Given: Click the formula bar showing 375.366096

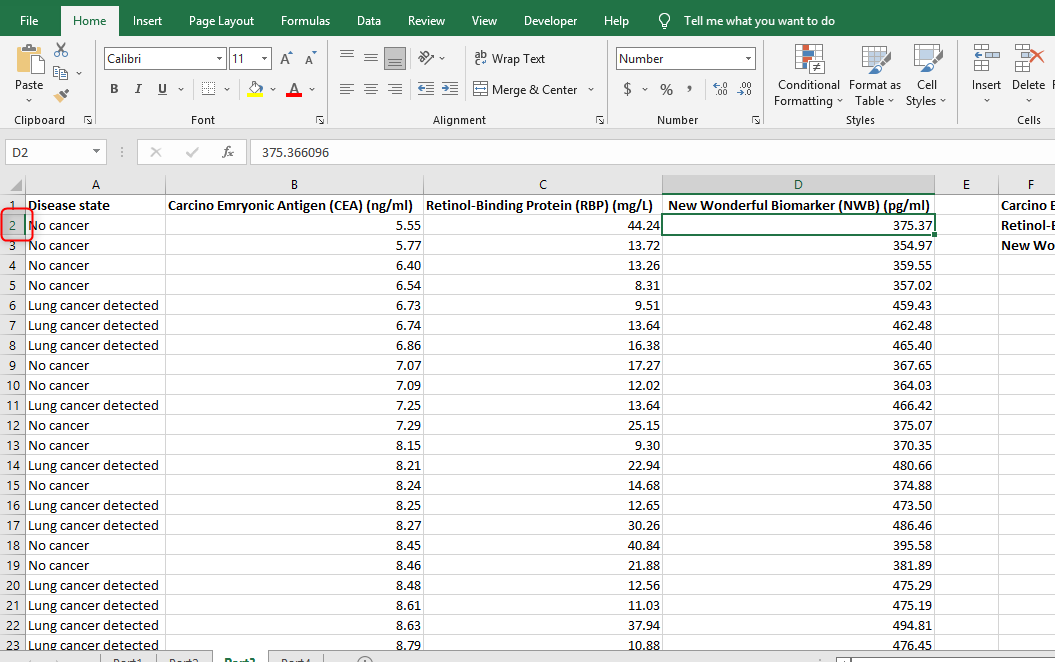Looking at the screenshot, I should click(651, 152).
